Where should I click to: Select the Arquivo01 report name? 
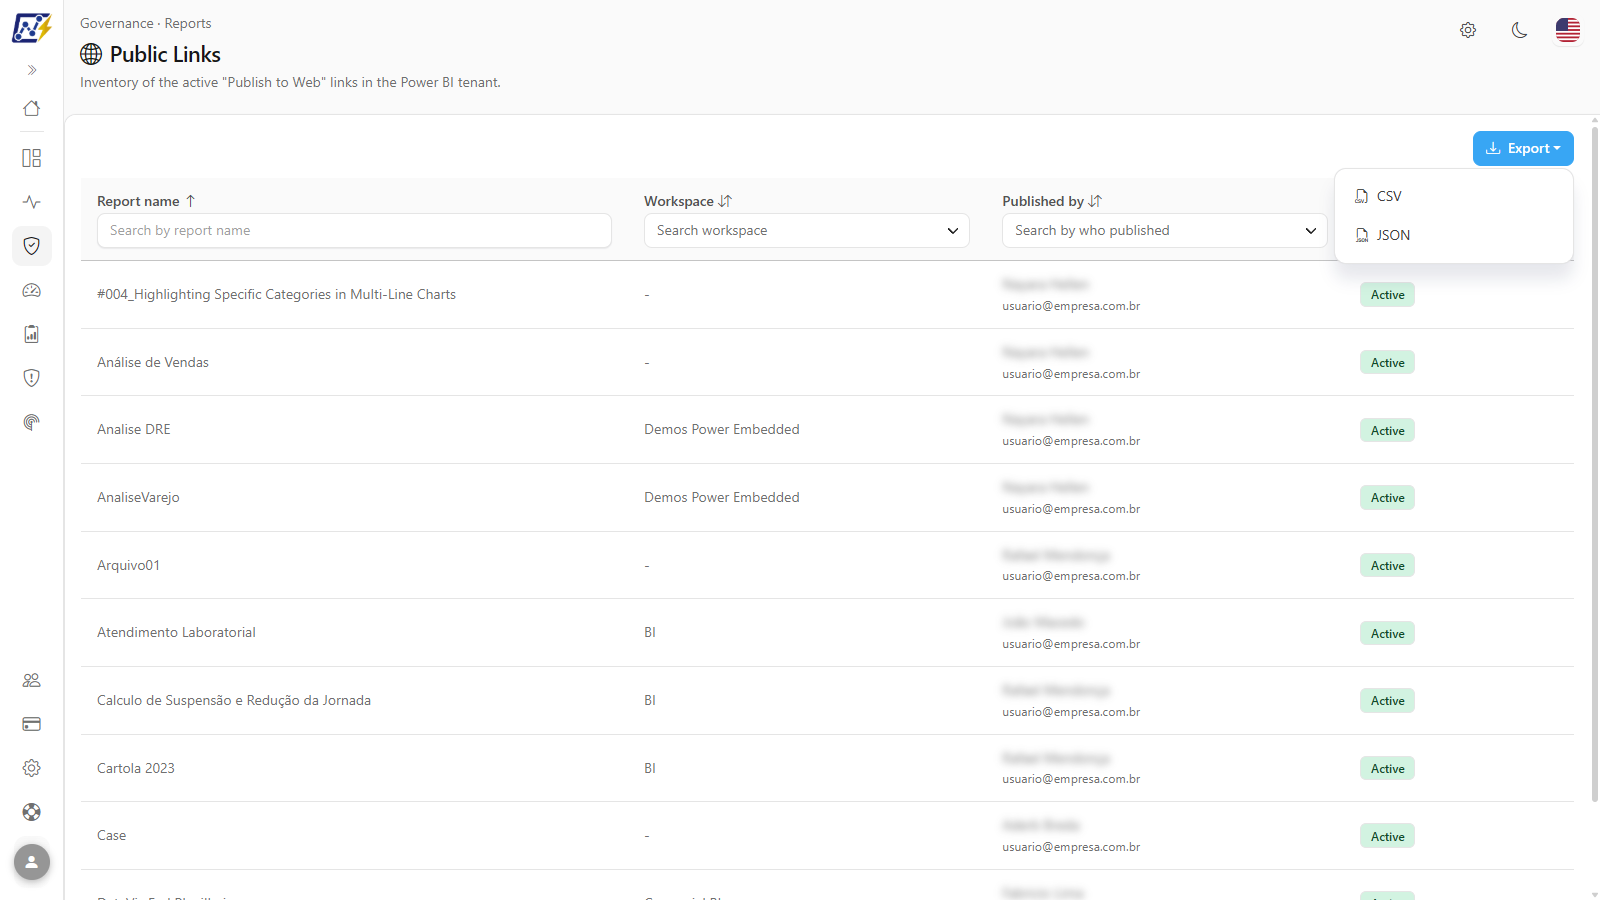click(x=128, y=565)
